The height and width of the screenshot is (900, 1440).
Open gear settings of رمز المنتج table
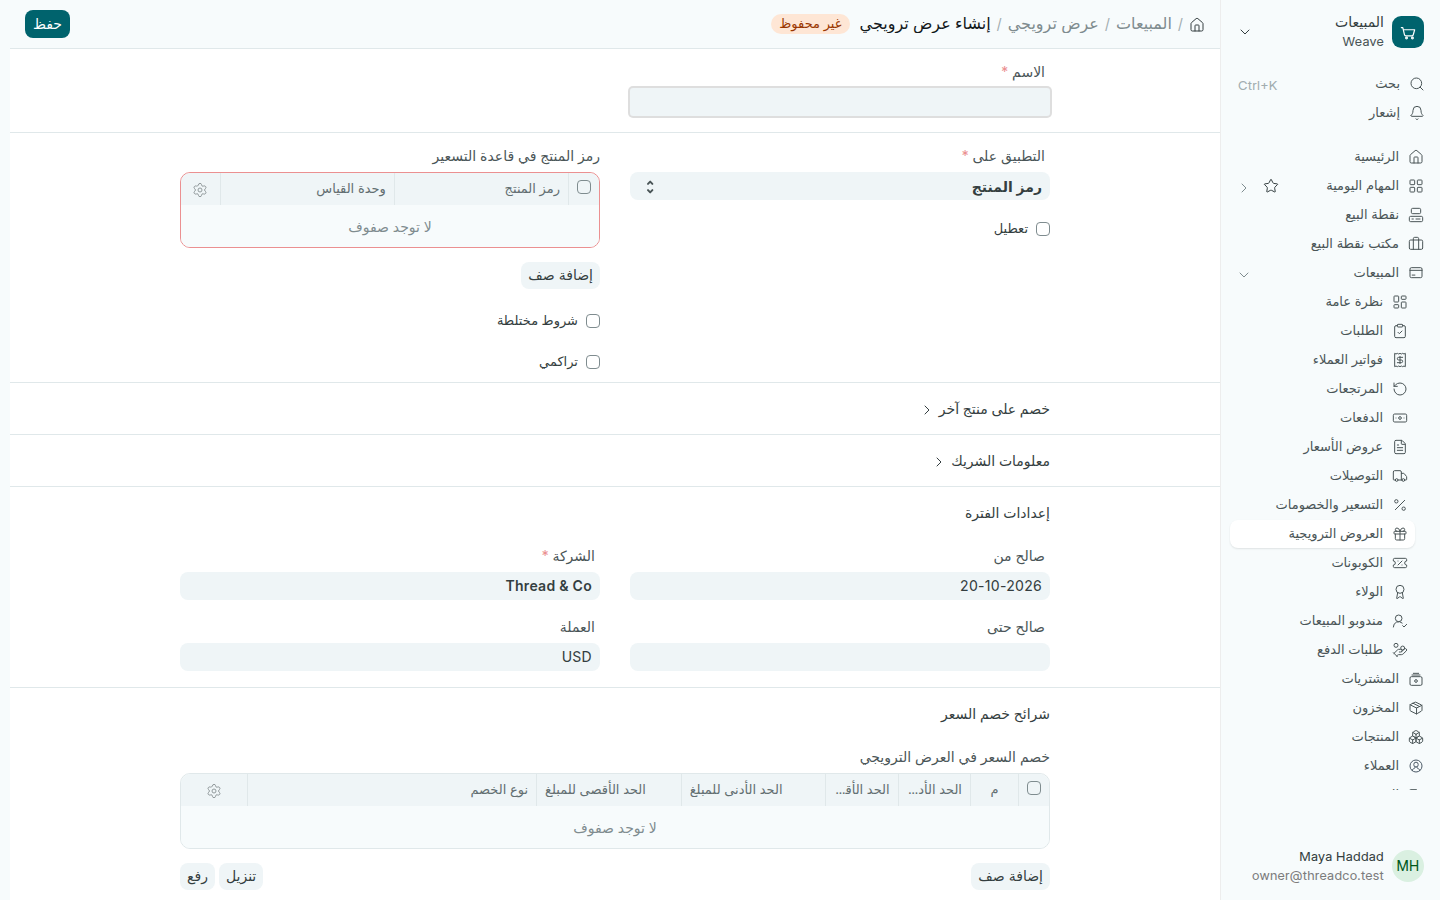coord(200,189)
